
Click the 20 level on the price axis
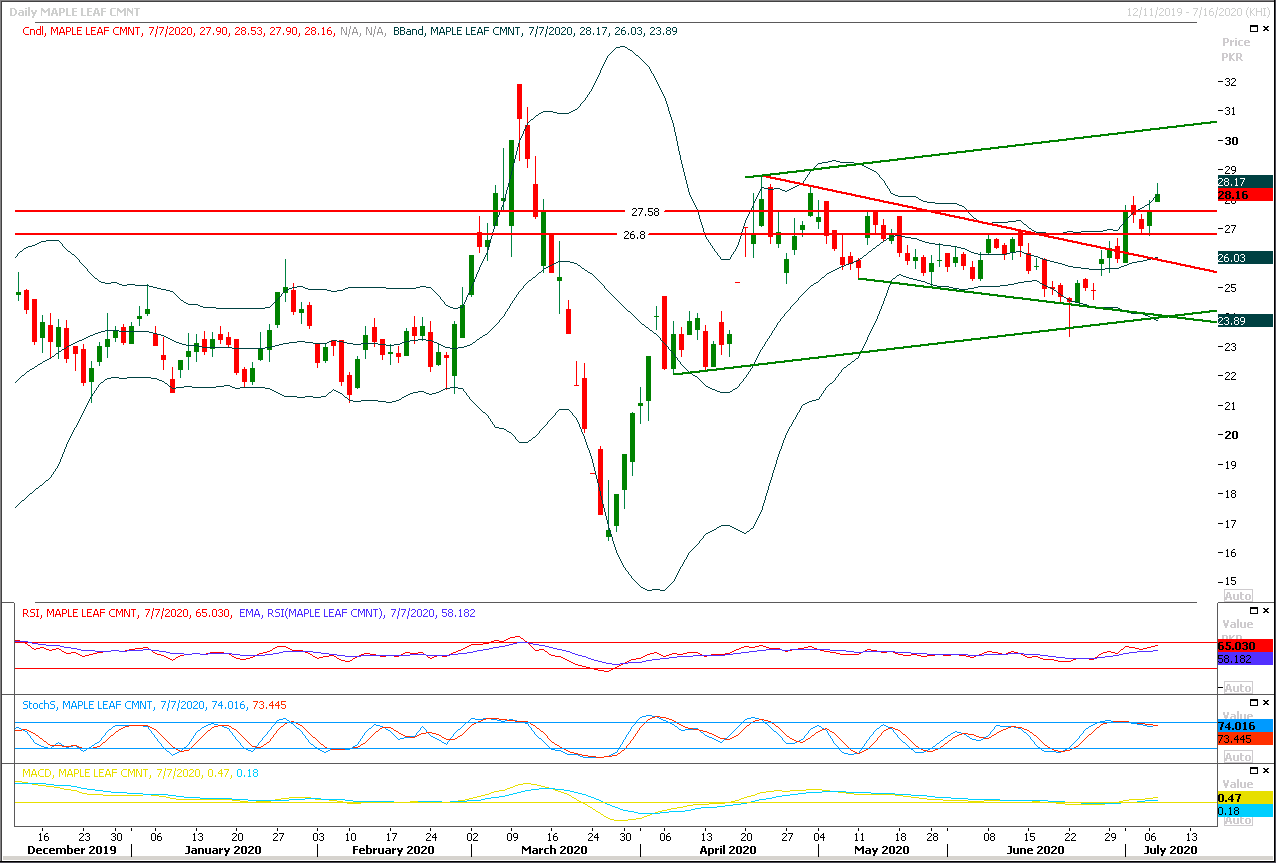pos(1233,435)
